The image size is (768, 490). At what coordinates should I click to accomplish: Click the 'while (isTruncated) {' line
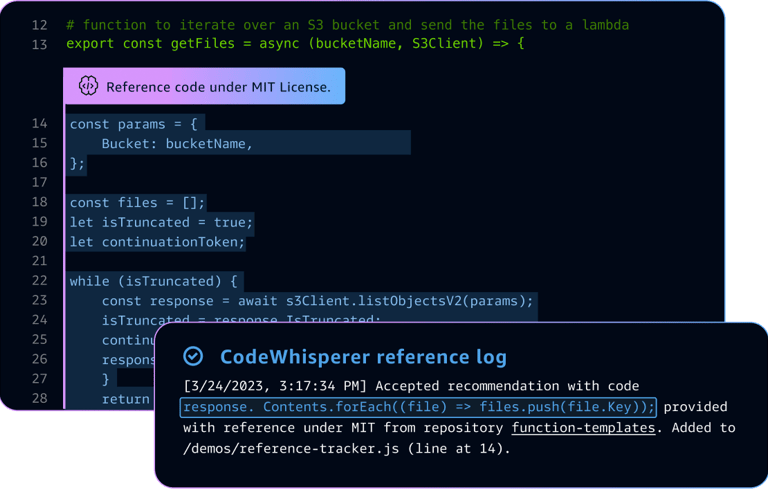tap(153, 281)
